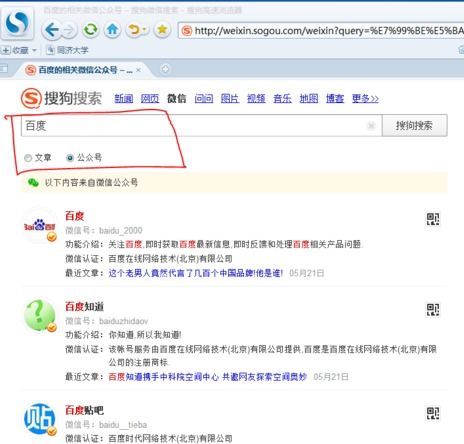Viewport: 464px width, 444px height.
Task: Clear the search box with x icon
Action: 371,126
